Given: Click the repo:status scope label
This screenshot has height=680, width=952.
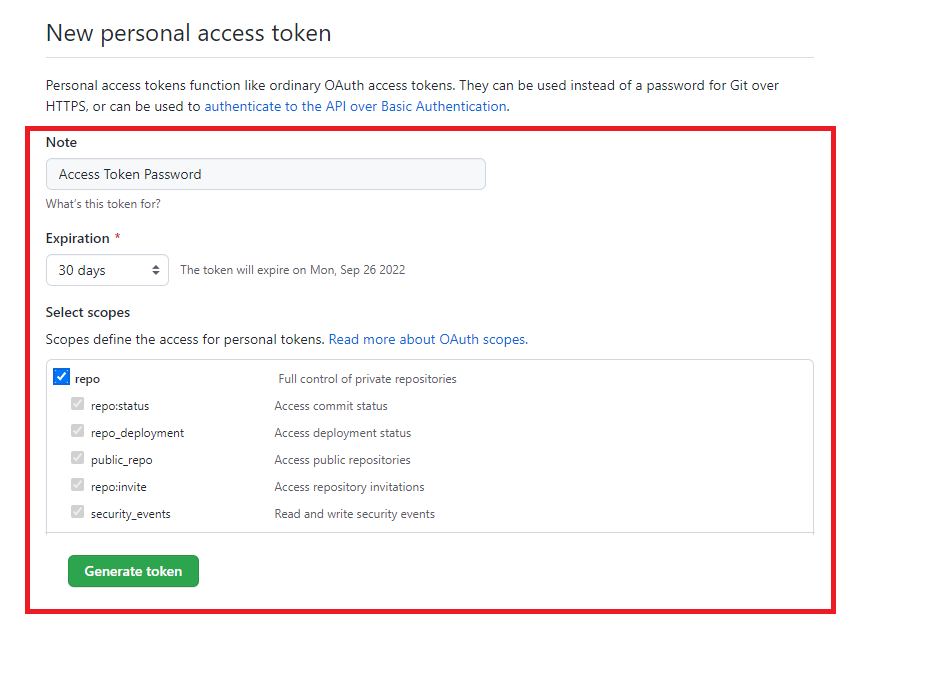Looking at the screenshot, I should [x=120, y=406].
